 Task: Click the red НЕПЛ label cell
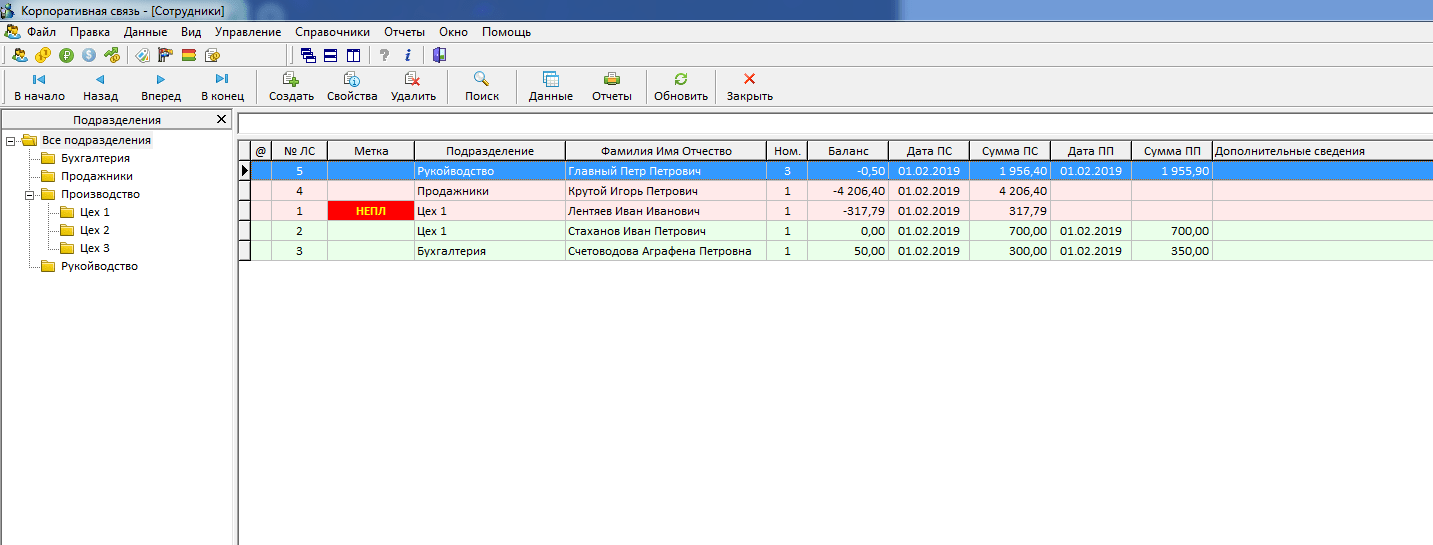point(370,211)
